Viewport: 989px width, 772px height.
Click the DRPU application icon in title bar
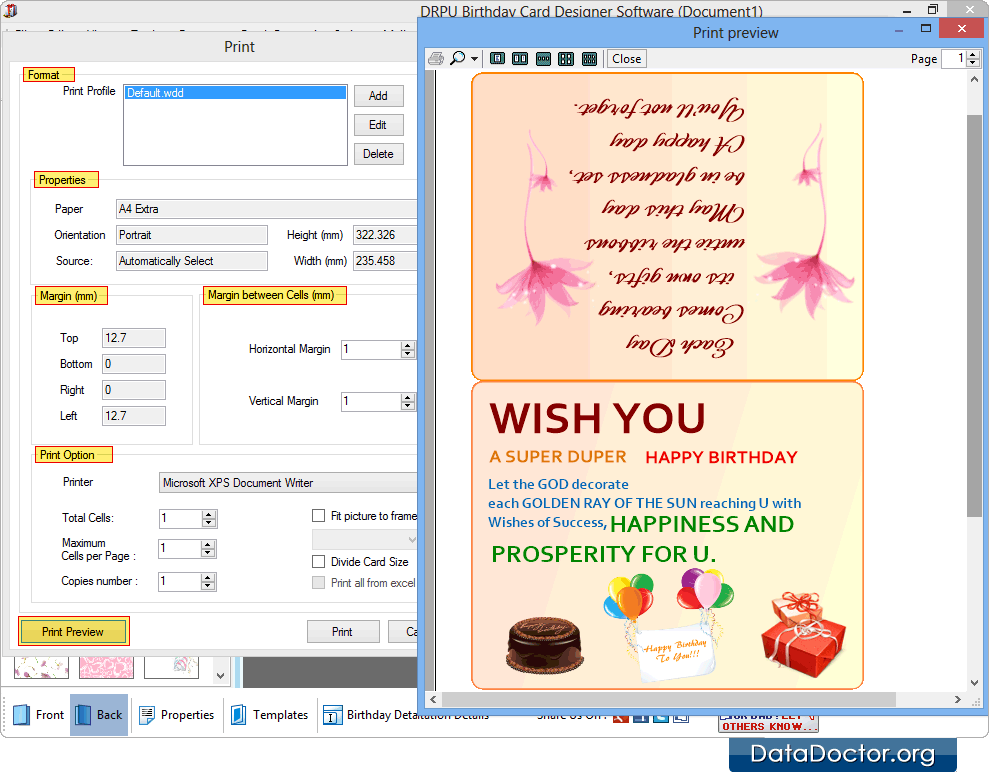[11, 10]
